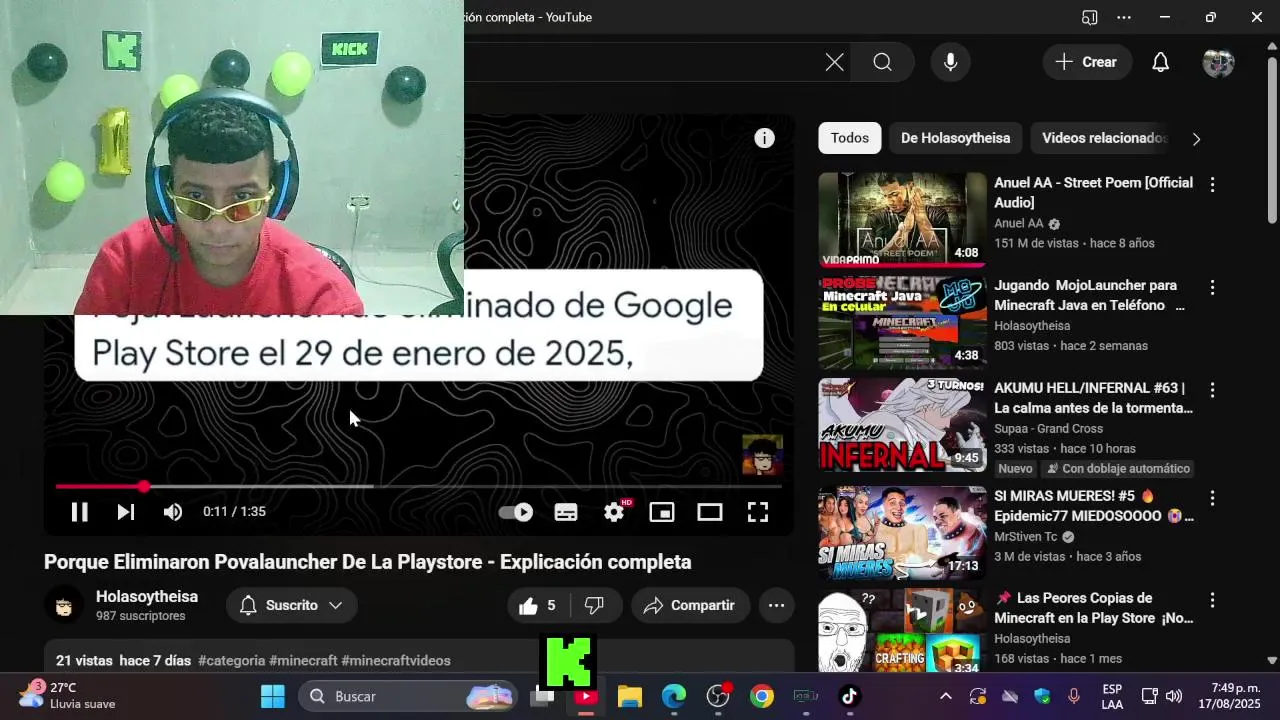Click the tray microphone icon
Image resolution: width=1280 pixels, height=720 pixels.
(x=1074, y=696)
